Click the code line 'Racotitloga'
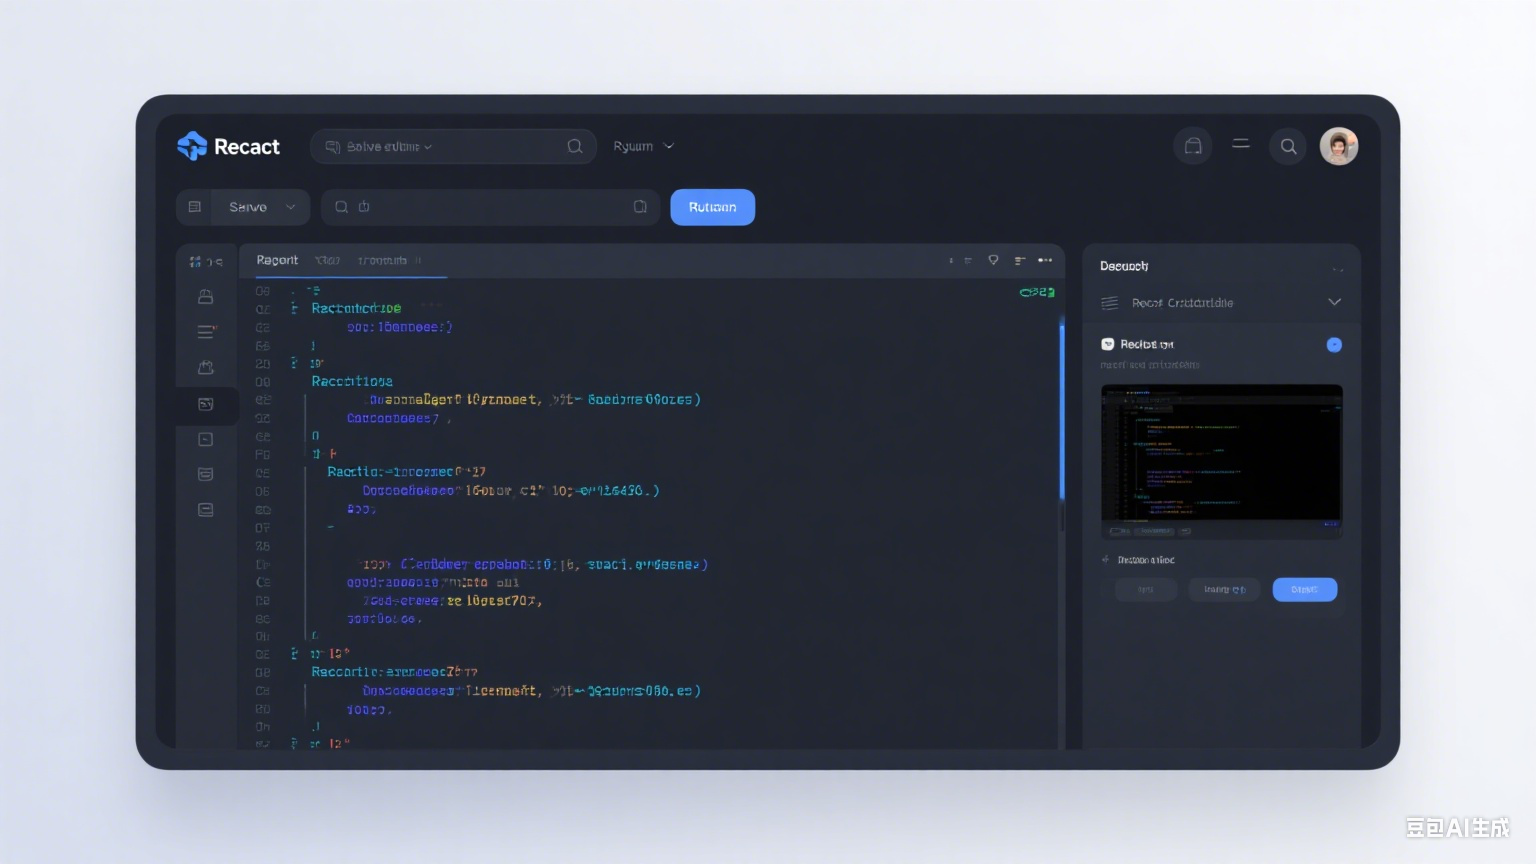1536x864 pixels. coord(352,381)
